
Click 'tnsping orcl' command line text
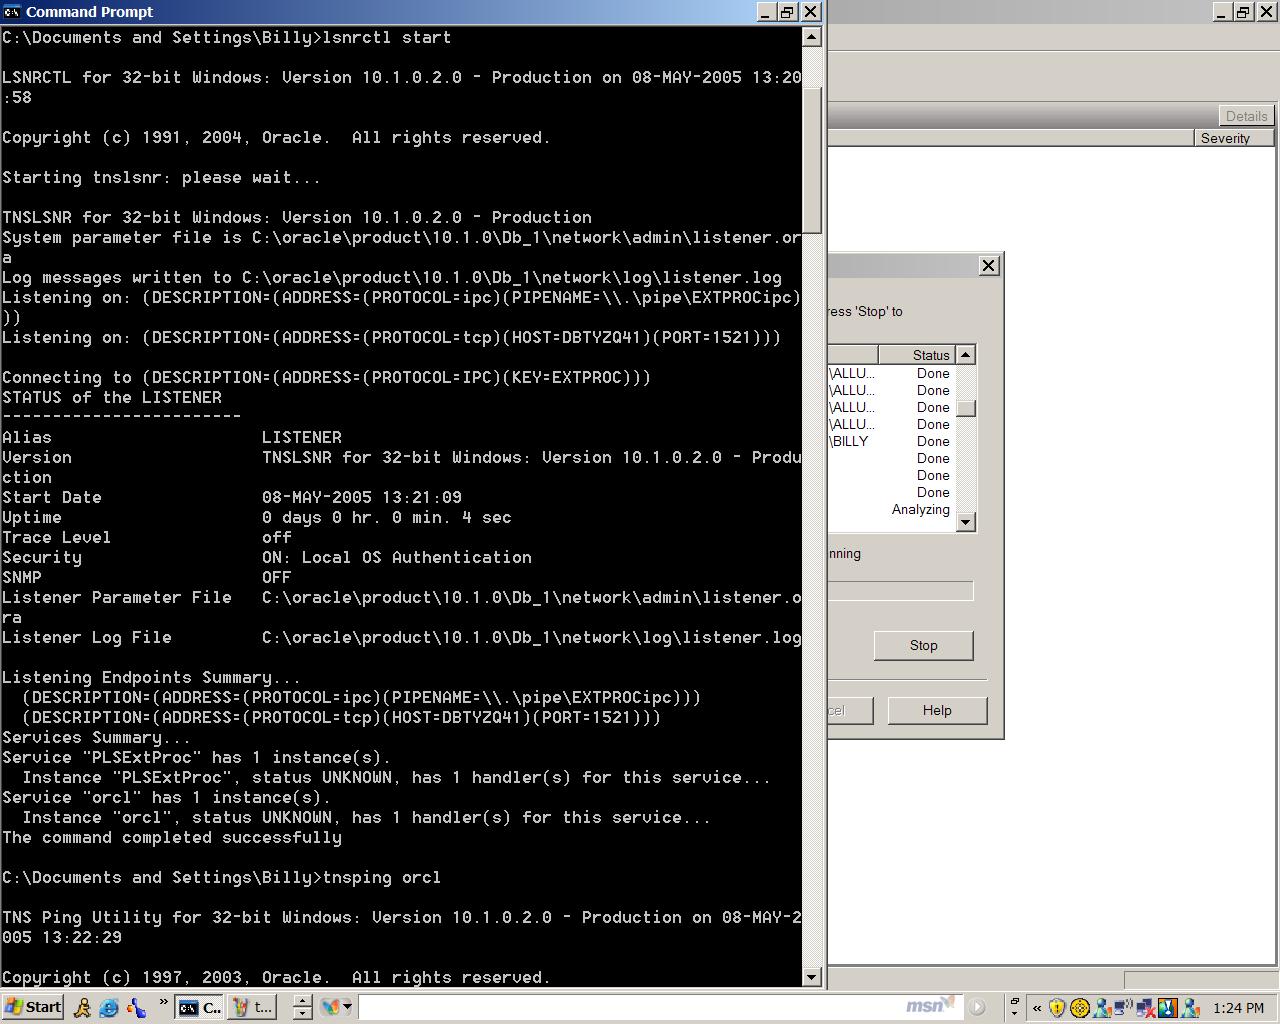(381, 877)
